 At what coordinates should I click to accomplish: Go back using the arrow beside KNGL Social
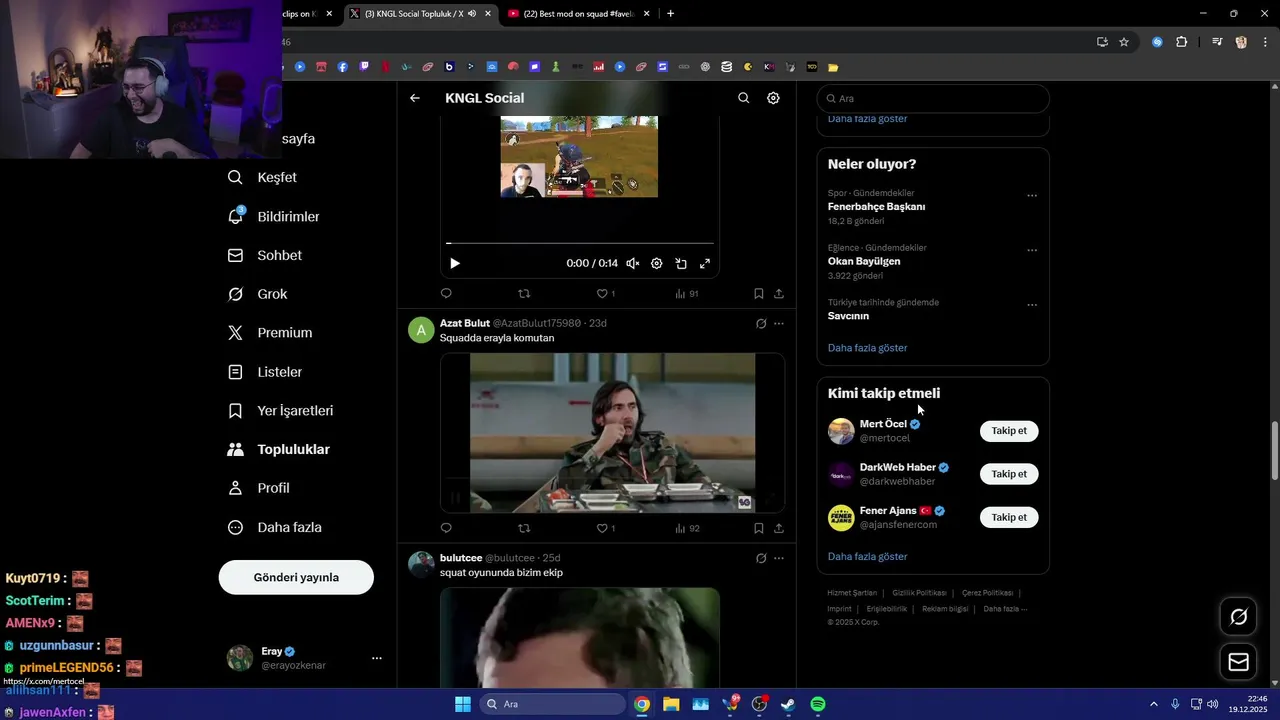point(415,98)
